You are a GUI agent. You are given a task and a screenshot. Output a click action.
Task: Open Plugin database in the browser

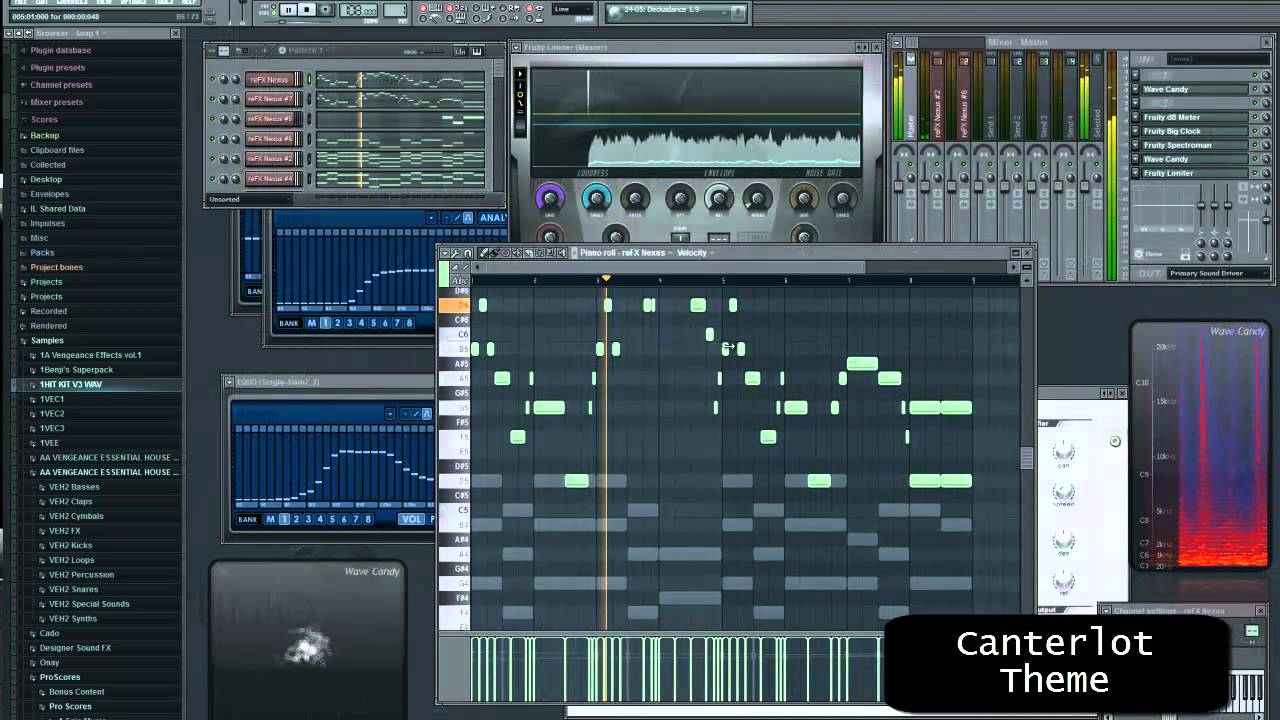[x=60, y=50]
